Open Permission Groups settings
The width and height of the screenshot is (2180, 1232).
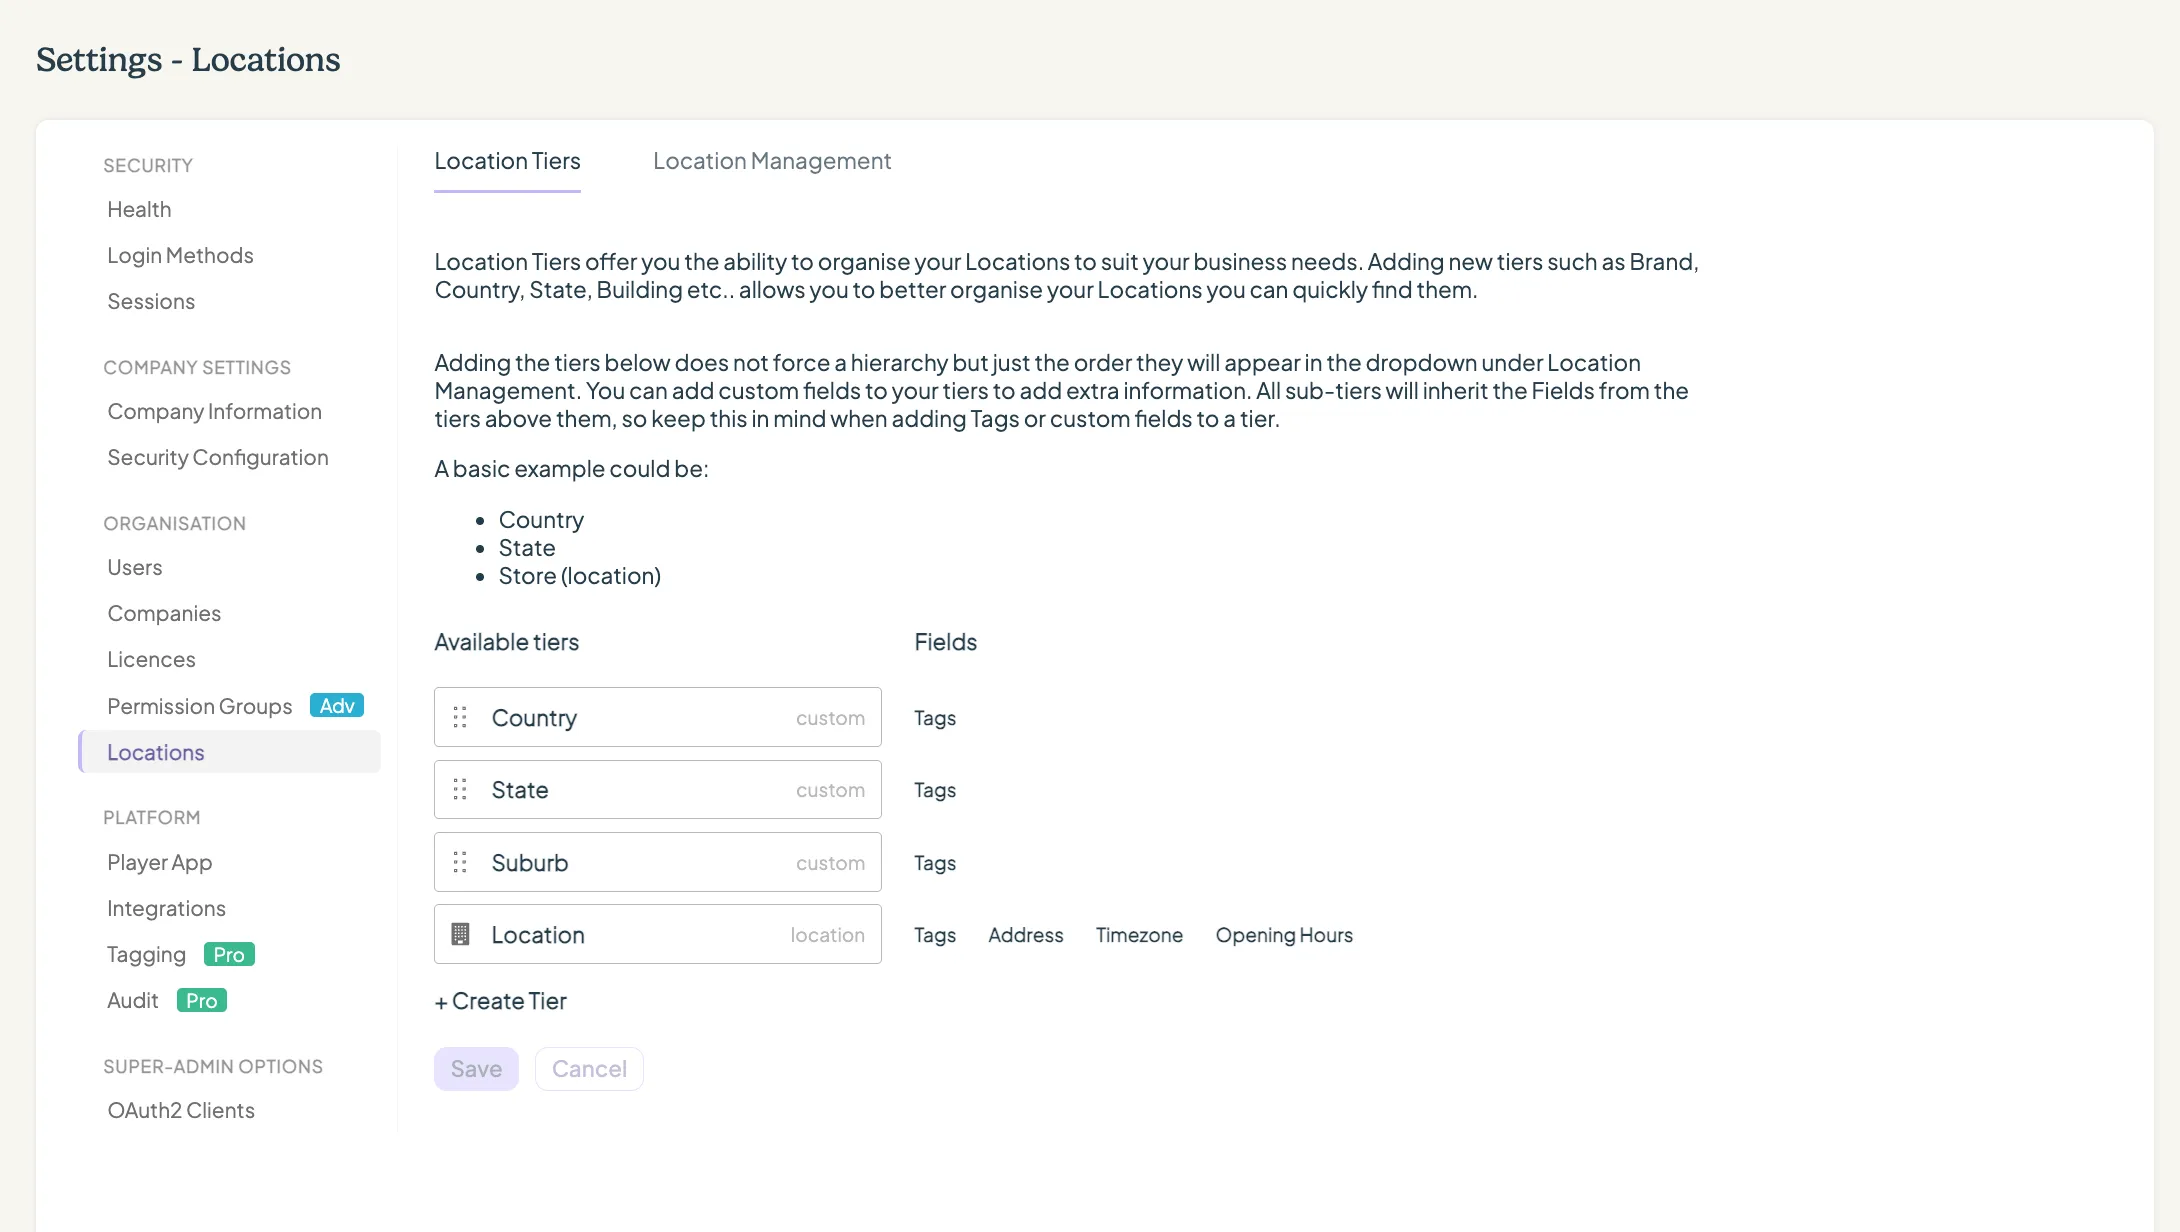point(200,706)
